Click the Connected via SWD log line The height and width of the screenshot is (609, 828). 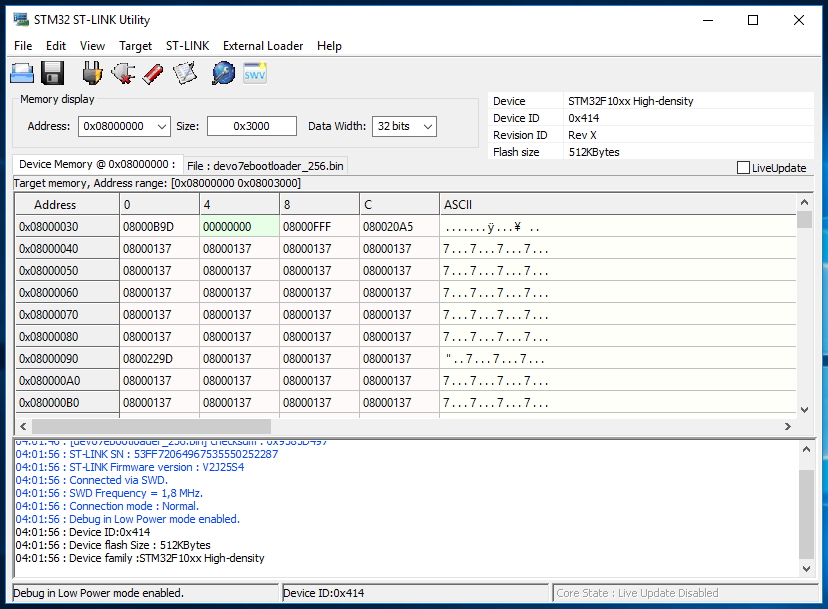point(92,480)
